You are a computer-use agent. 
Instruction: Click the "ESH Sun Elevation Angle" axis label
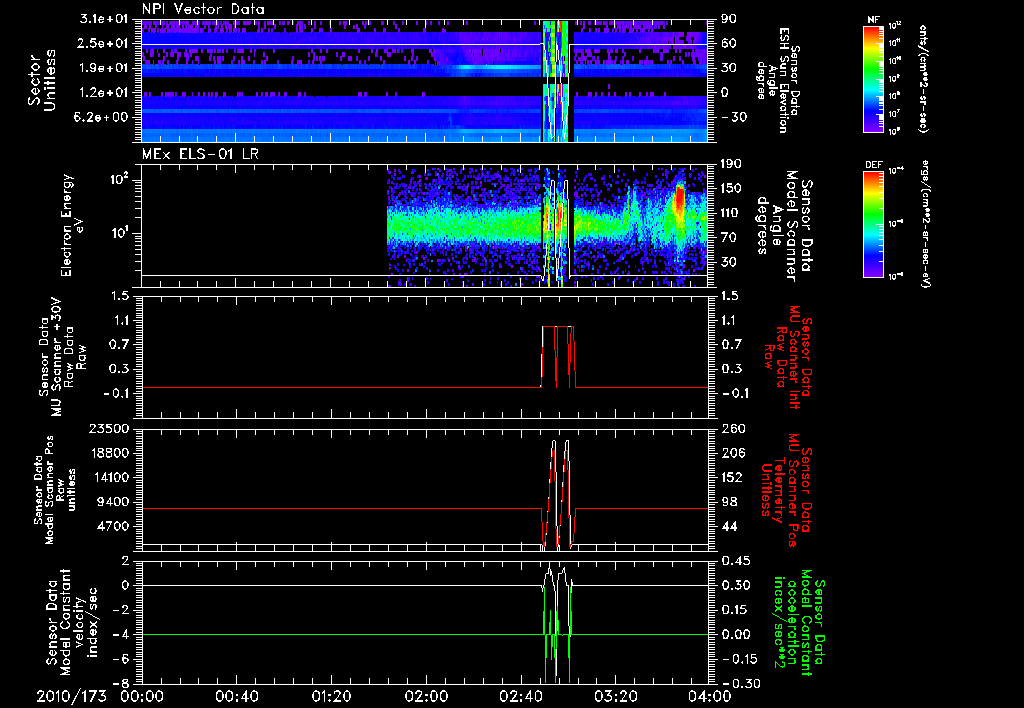[776, 80]
